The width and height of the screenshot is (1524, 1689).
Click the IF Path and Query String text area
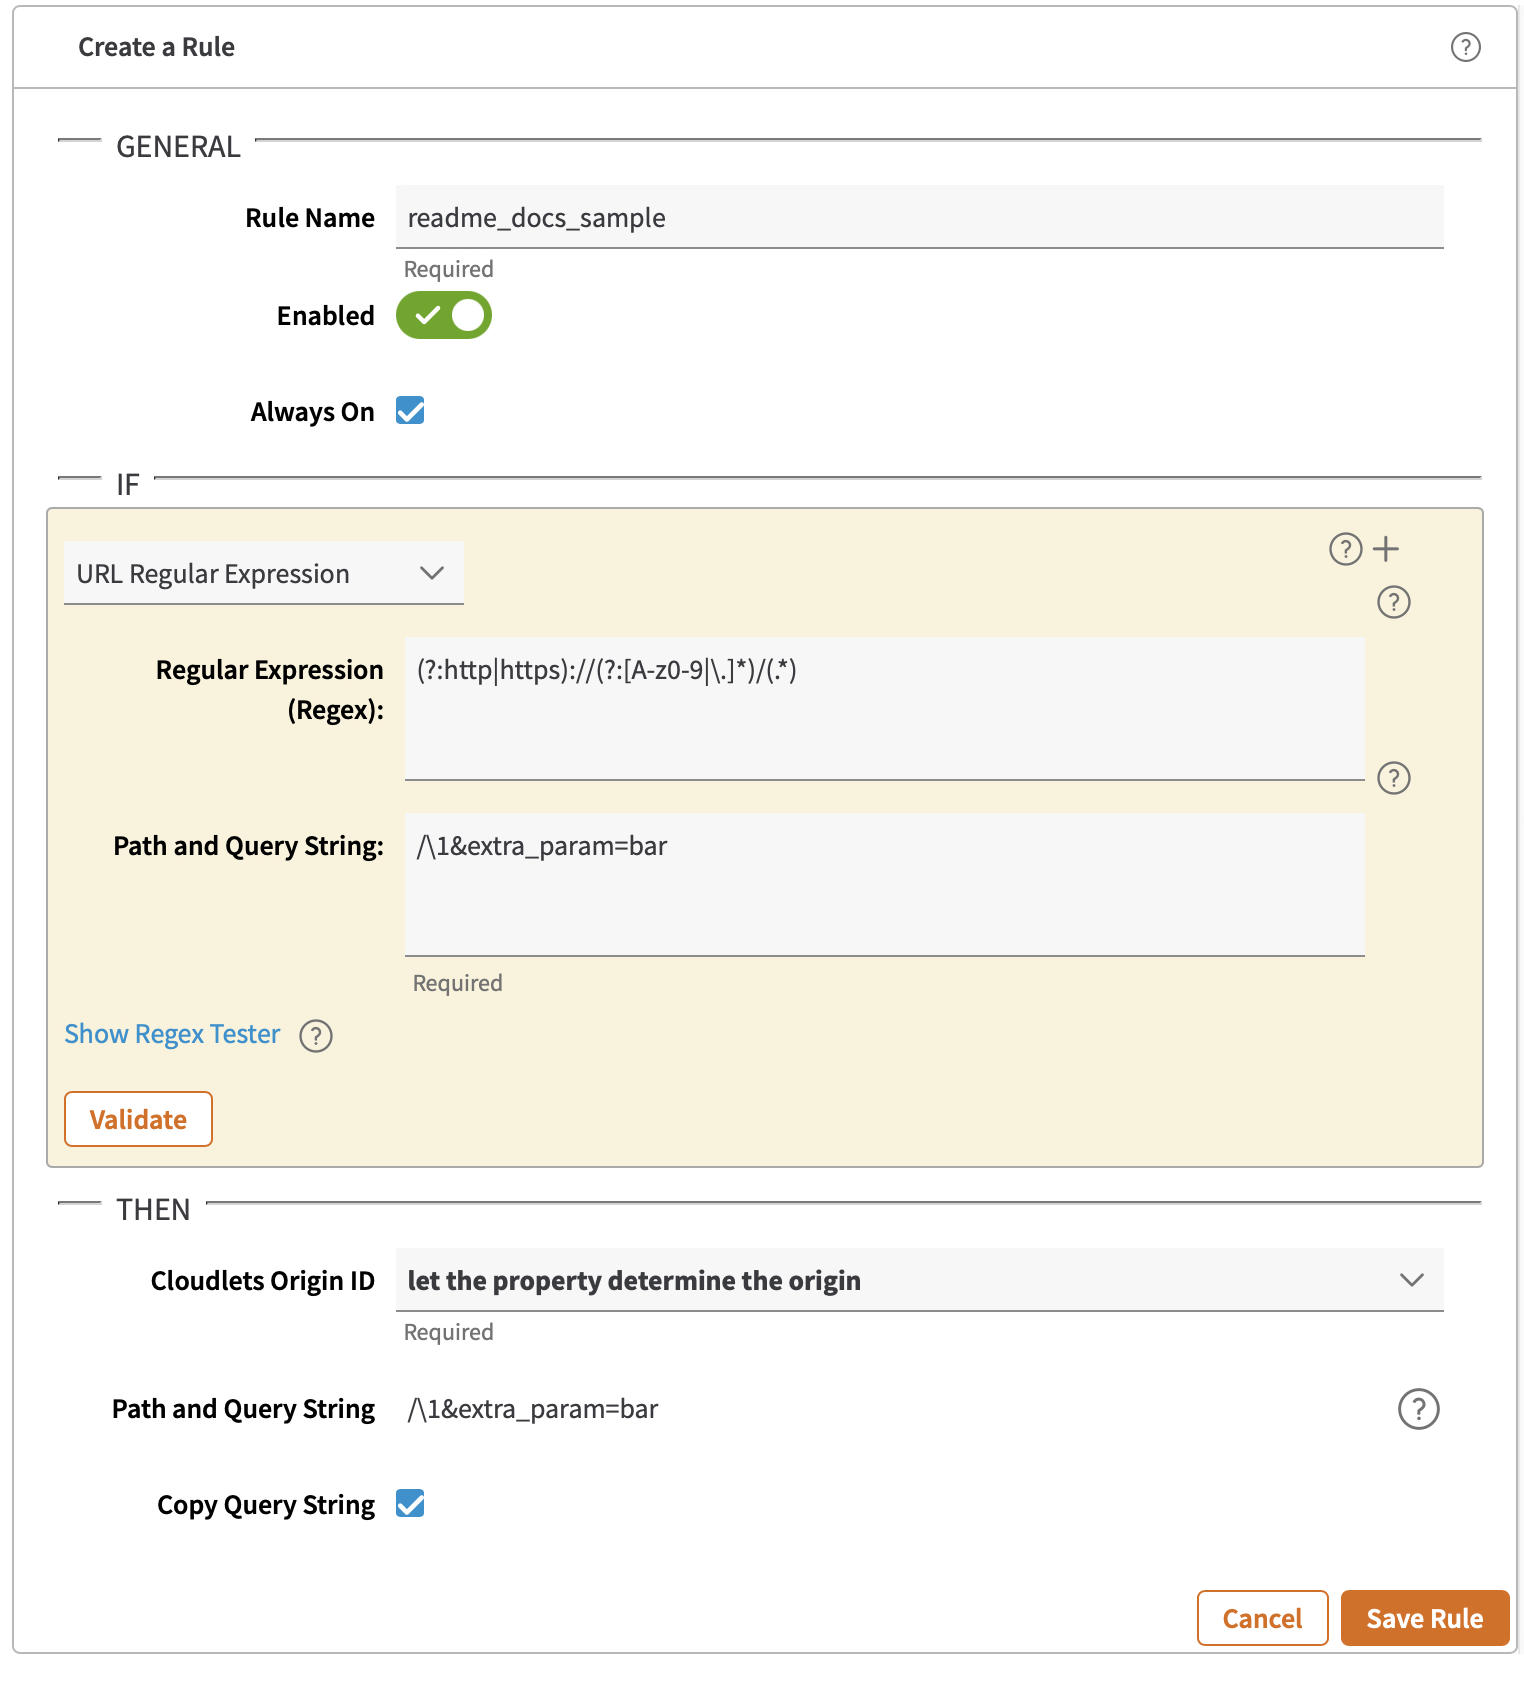pyautogui.click(x=884, y=884)
